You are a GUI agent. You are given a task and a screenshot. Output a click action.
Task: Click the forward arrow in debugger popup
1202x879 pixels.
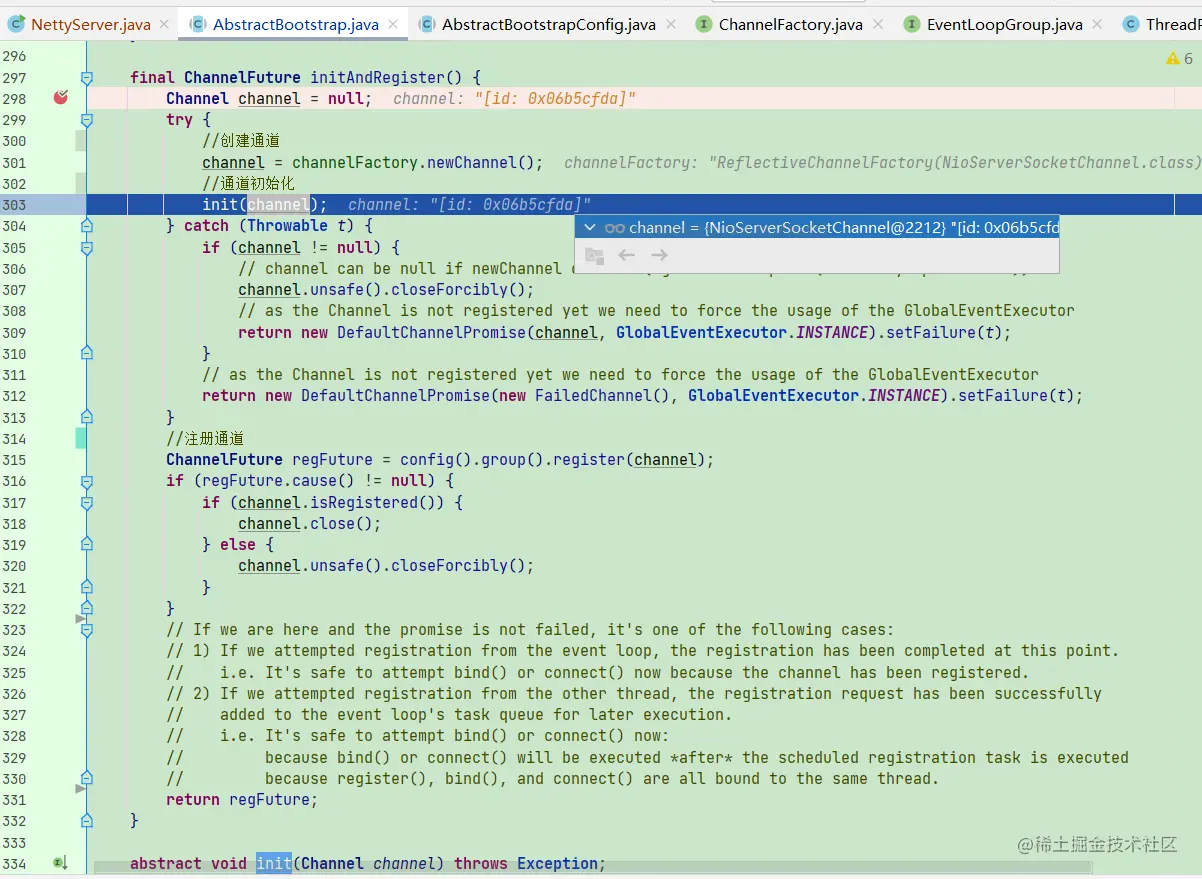pos(659,256)
